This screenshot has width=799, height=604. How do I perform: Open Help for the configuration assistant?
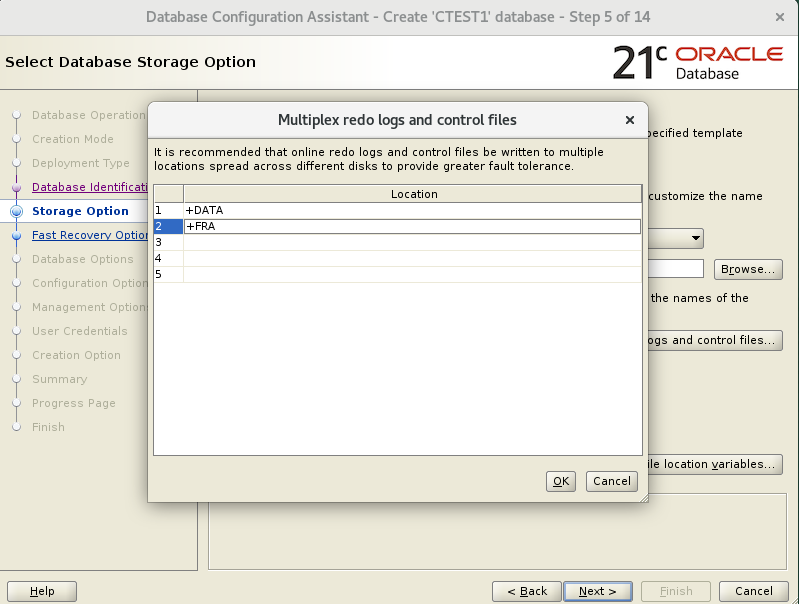point(42,591)
